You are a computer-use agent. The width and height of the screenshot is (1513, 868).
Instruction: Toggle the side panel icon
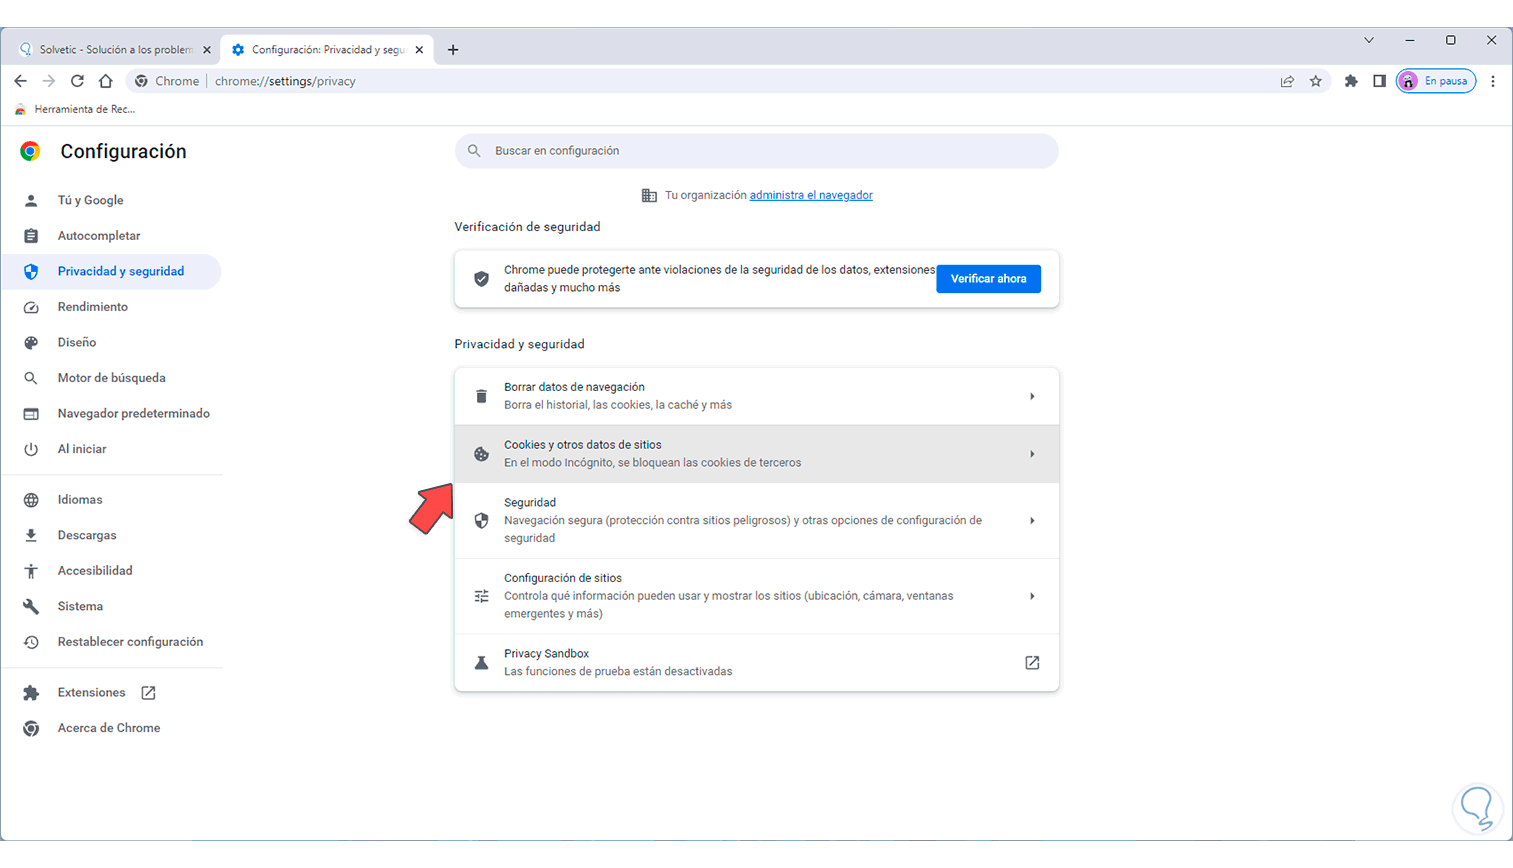(x=1379, y=81)
